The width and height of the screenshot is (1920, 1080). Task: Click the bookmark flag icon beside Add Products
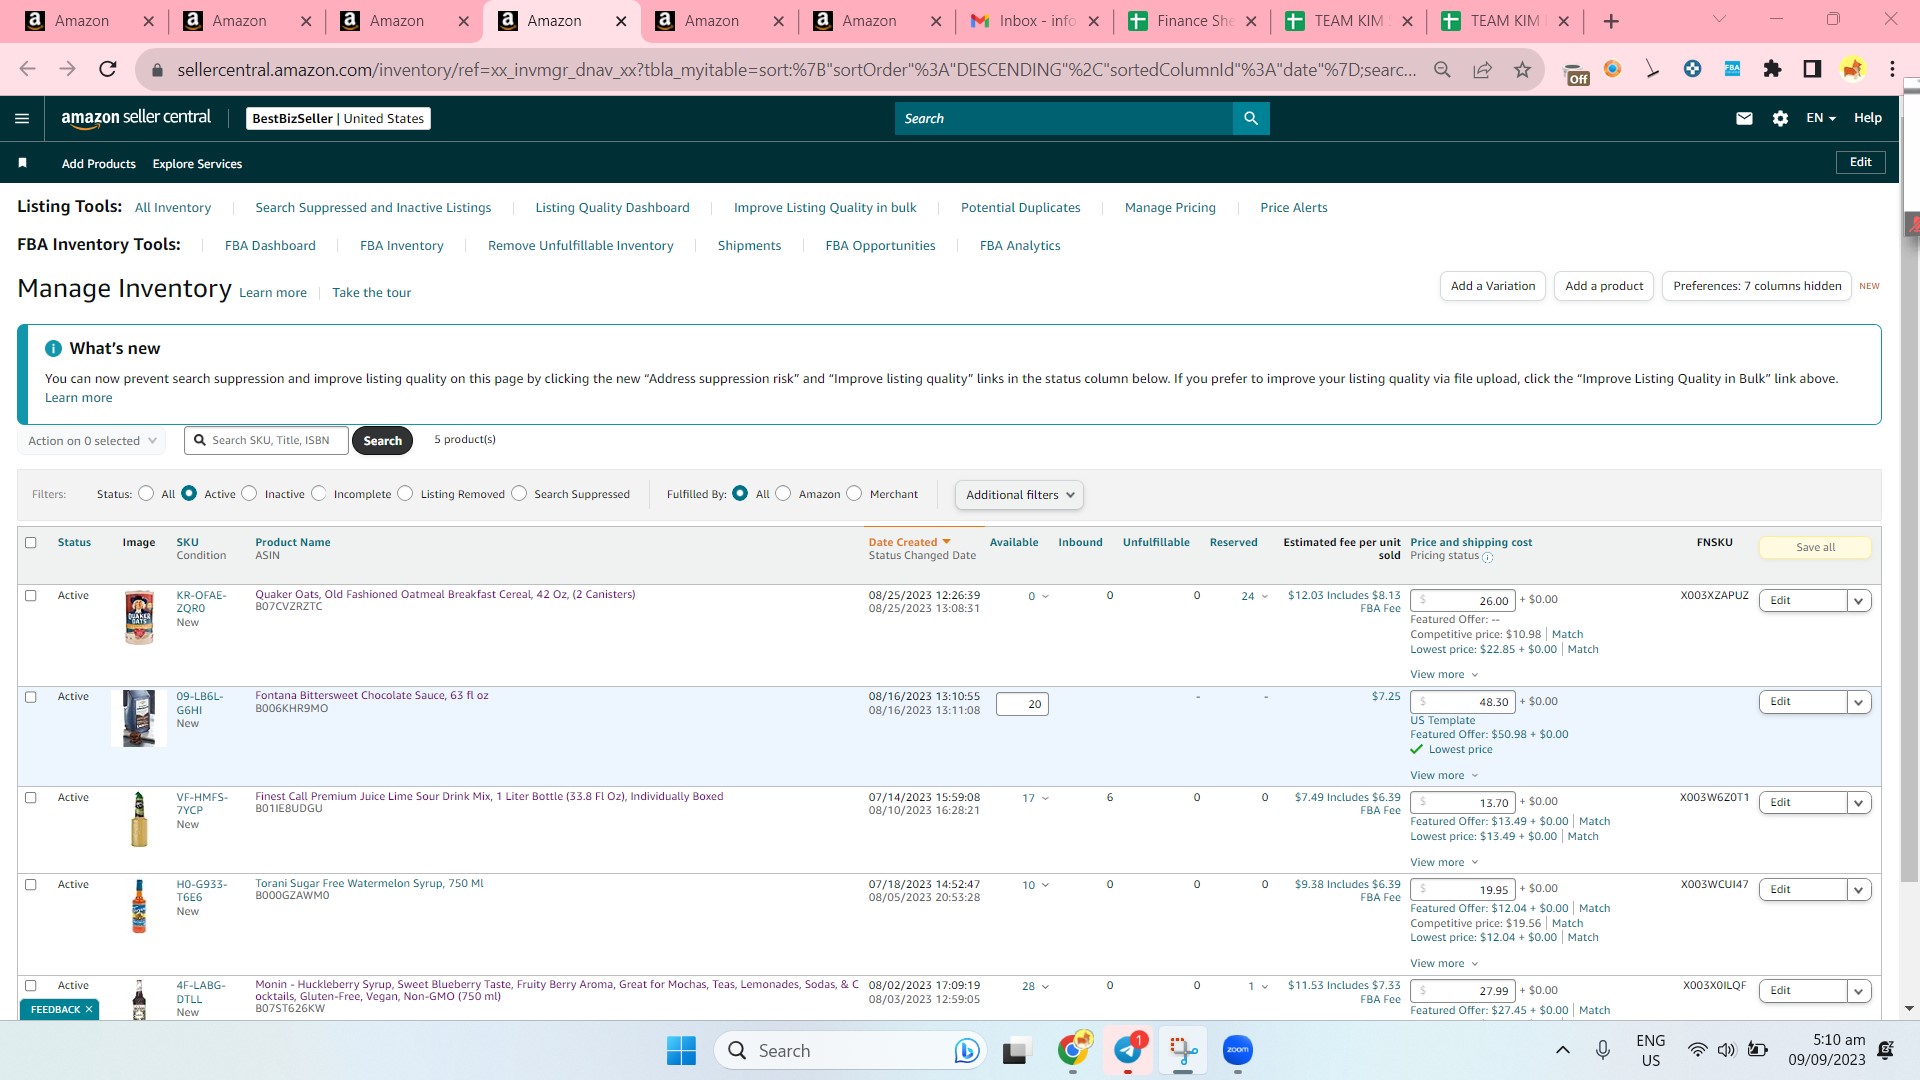click(x=22, y=163)
